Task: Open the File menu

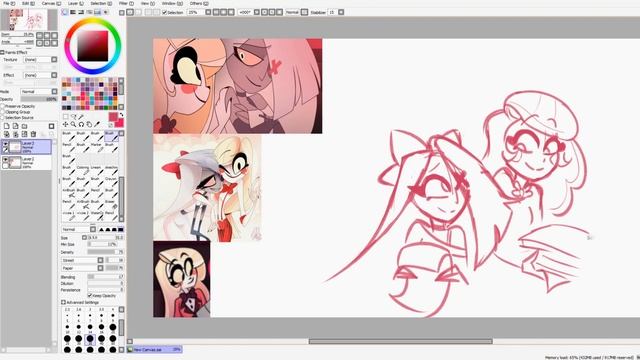Action: click(9, 3)
